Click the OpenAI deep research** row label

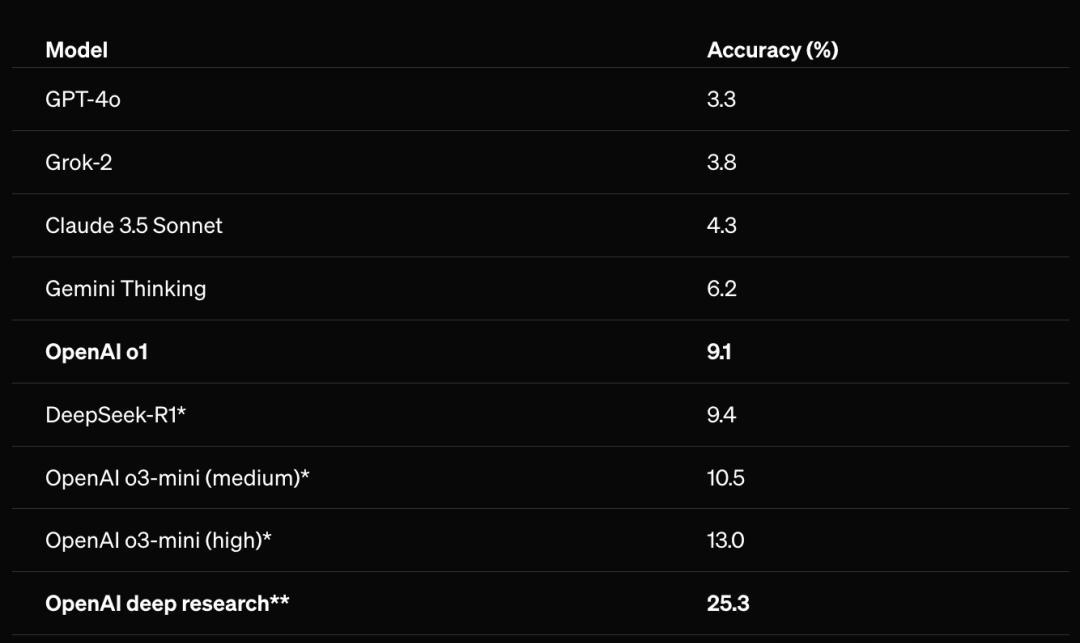tap(167, 604)
